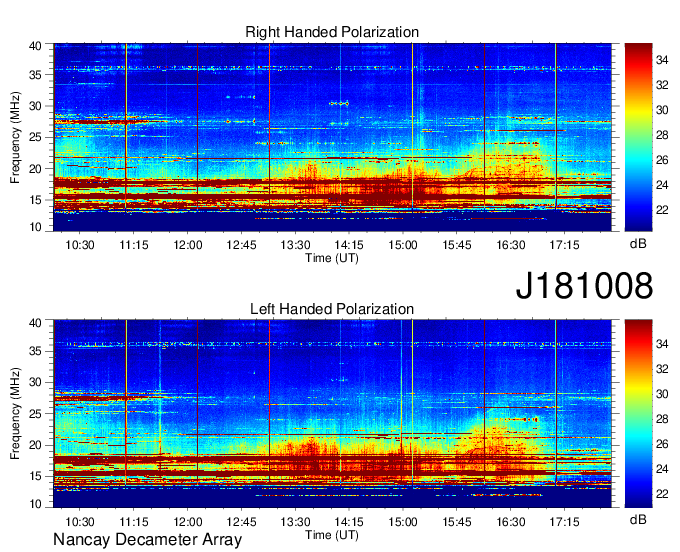Viewport: 680px width, 552px height.
Task: Click the 12:00 time tick on right-handed plot
Action: (x=188, y=245)
